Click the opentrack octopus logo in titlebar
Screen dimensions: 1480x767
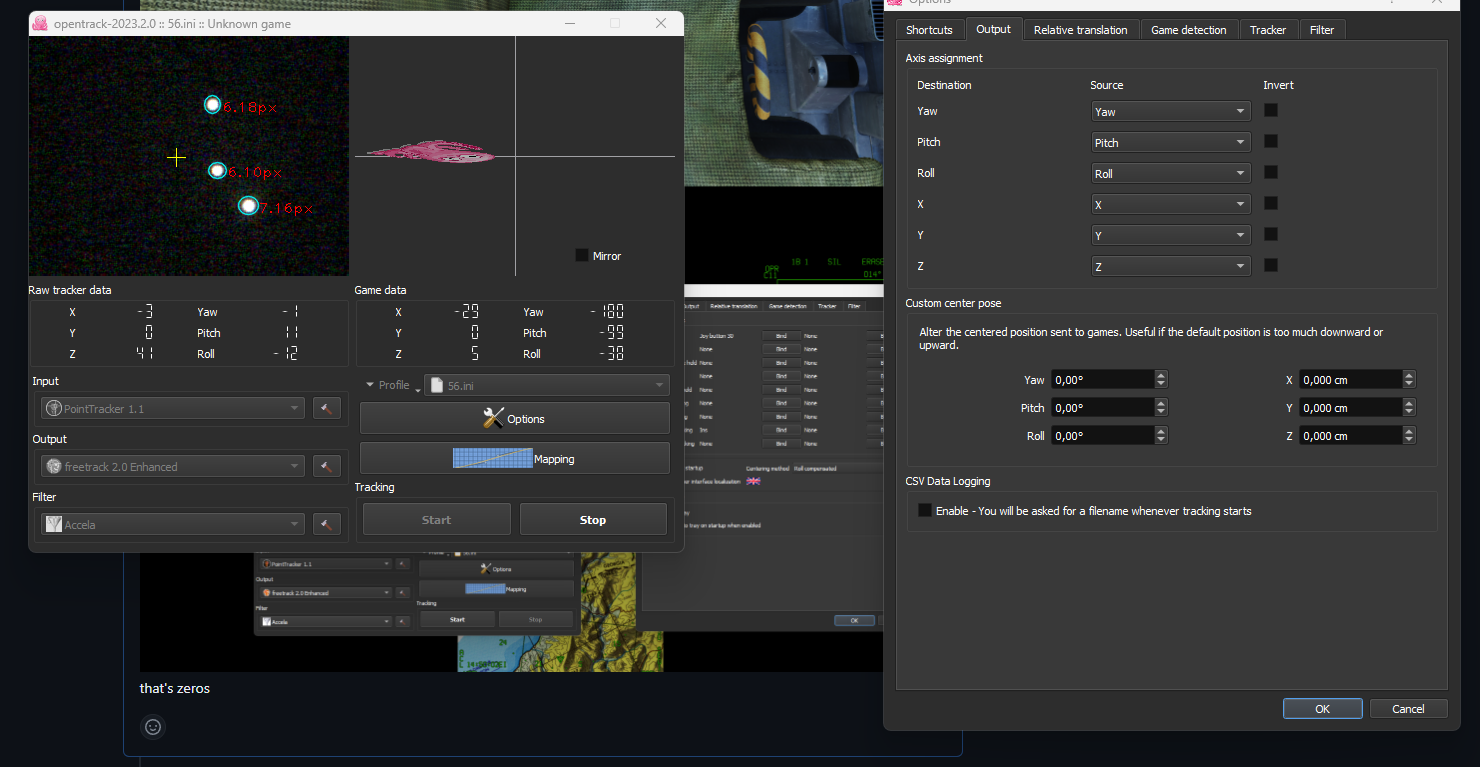point(40,22)
